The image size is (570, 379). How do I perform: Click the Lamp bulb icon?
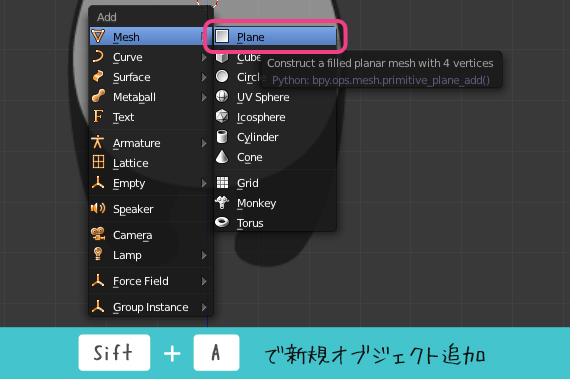pyautogui.click(x=98, y=254)
